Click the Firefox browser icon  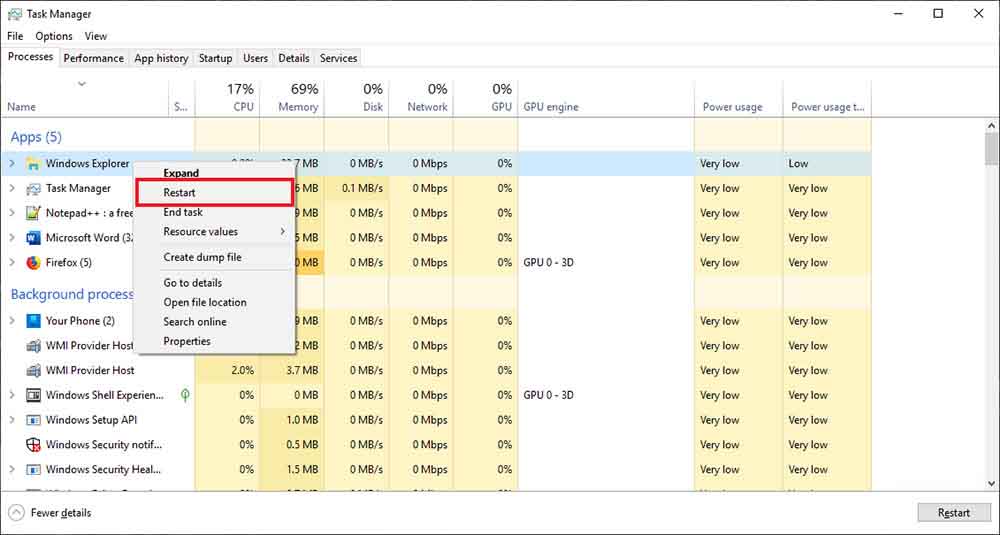point(33,263)
